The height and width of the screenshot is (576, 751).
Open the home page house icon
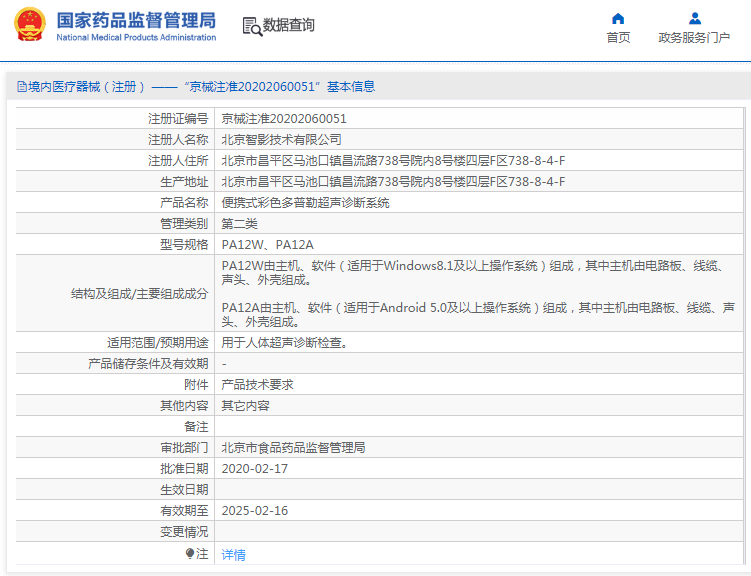618,19
